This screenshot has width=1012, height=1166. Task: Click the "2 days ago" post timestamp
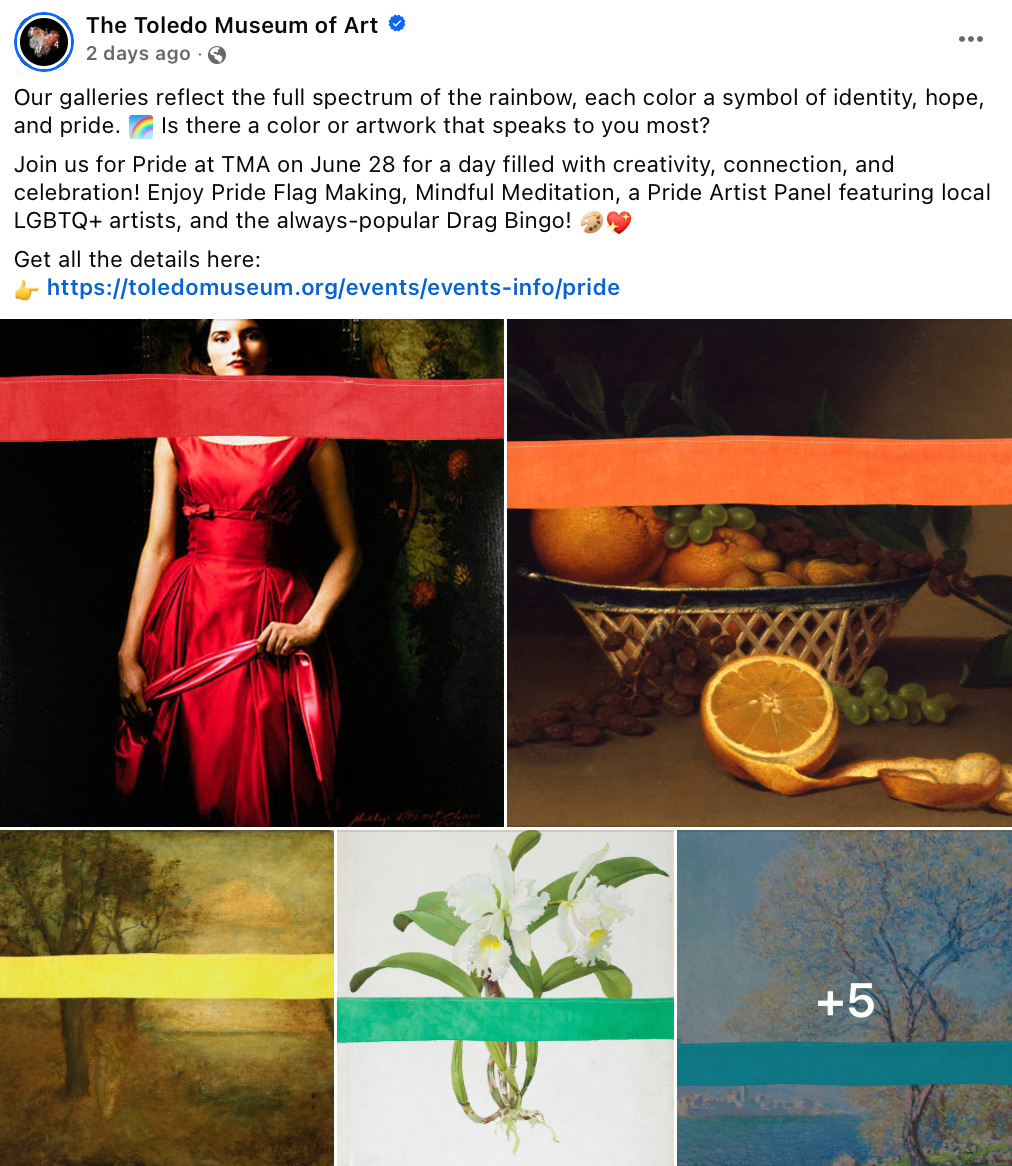pos(138,54)
